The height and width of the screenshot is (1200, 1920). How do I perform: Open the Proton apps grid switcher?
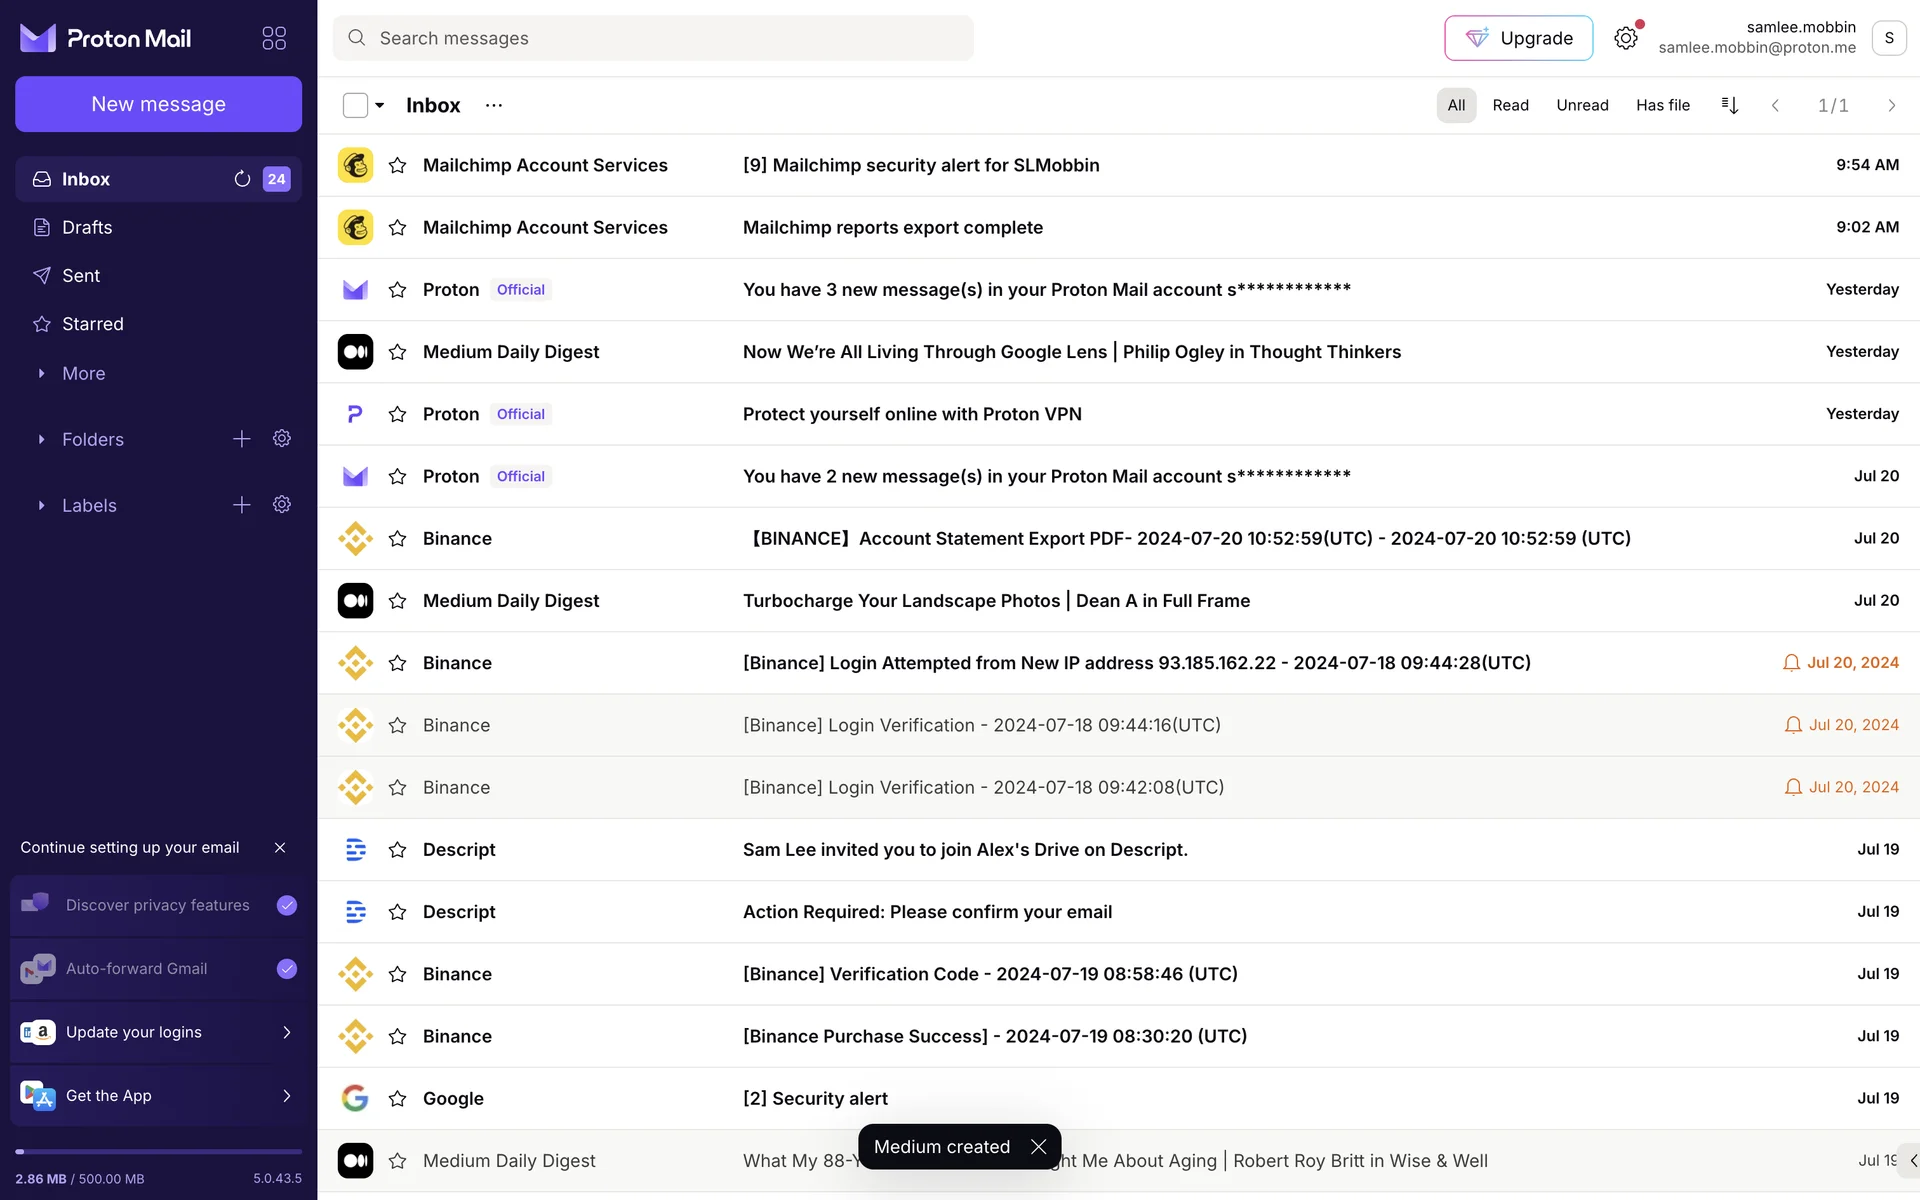coord(274,38)
